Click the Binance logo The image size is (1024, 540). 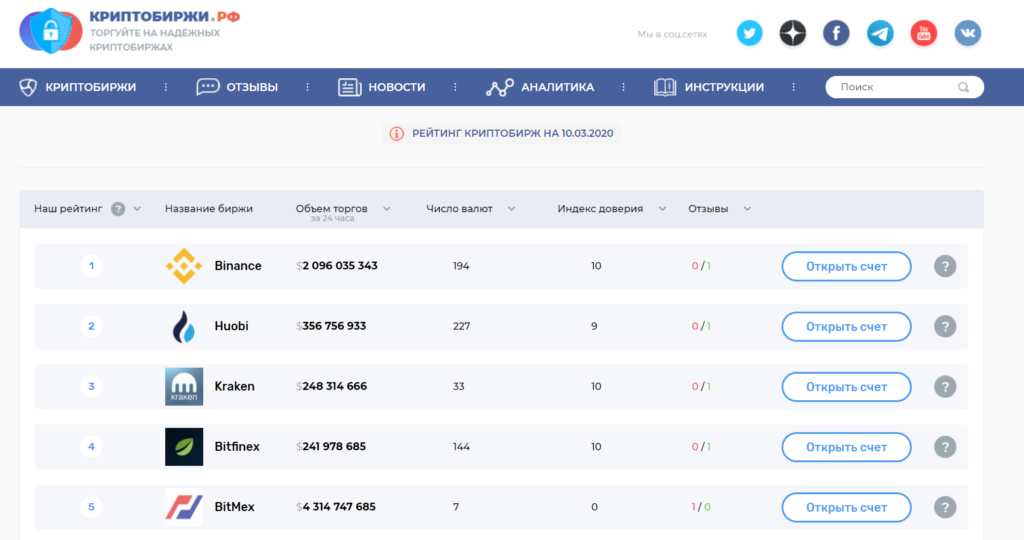(x=184, y=266)
